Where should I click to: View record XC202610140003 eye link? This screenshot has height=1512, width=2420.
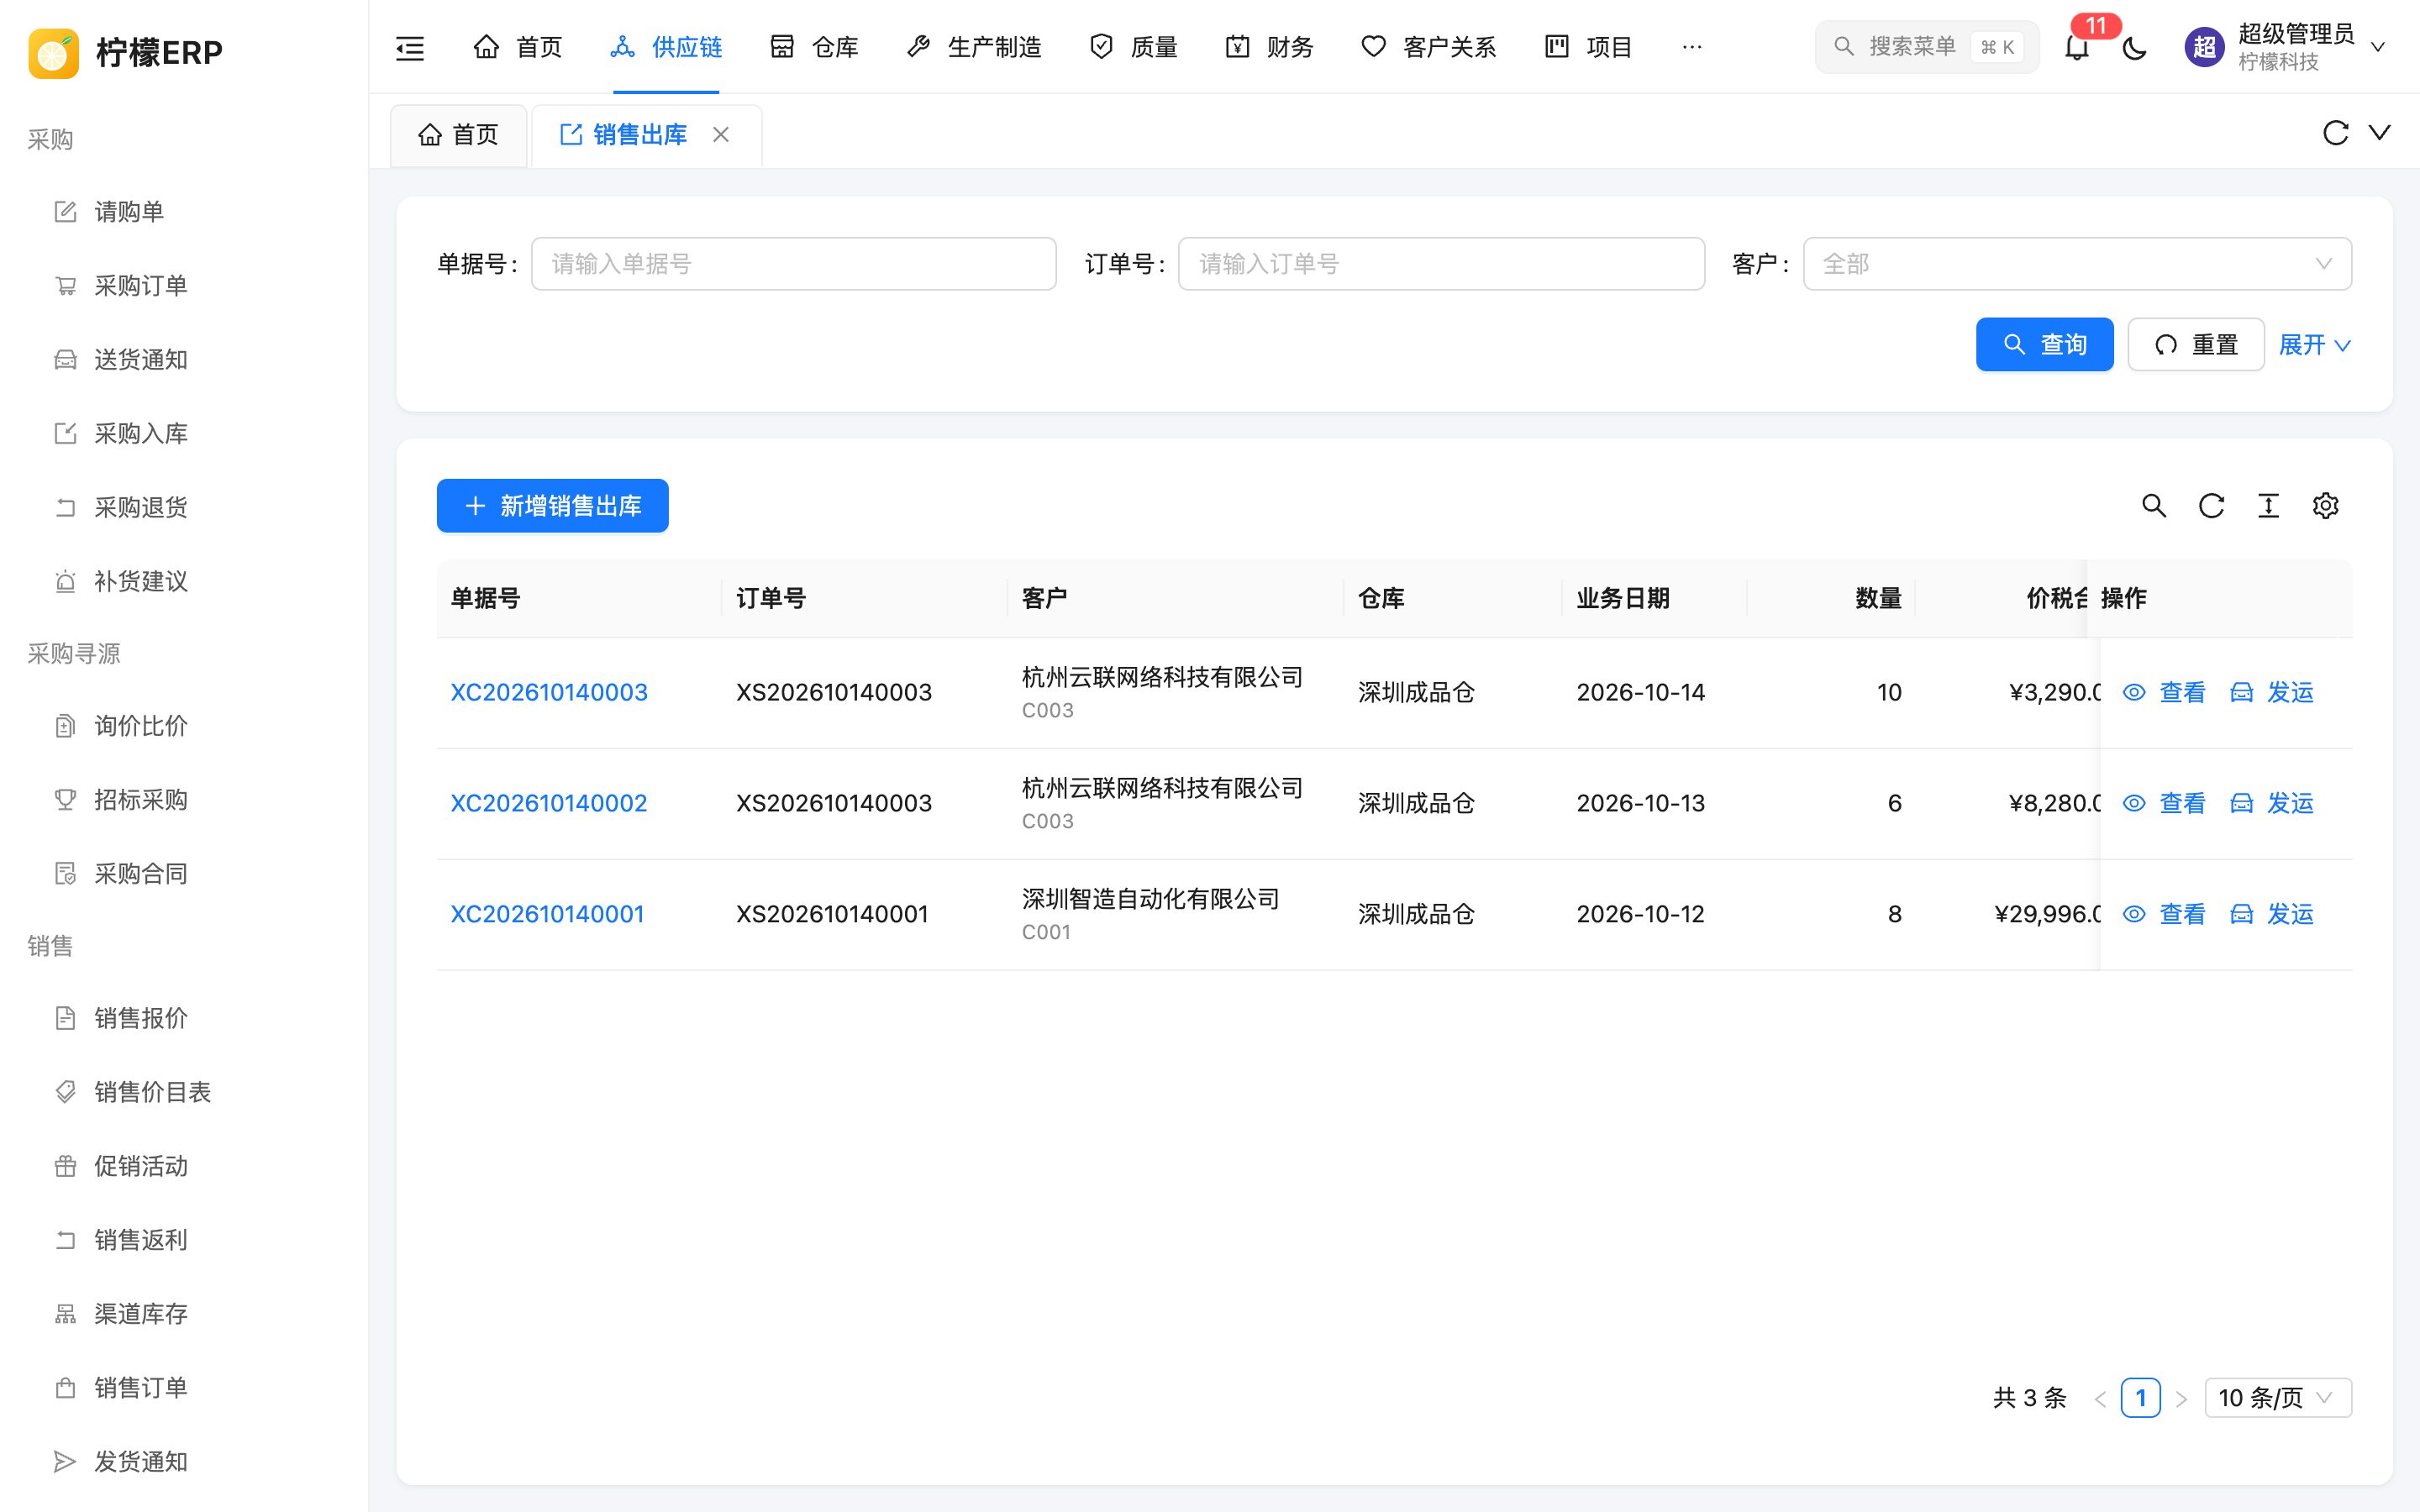tap(2164, 692)
